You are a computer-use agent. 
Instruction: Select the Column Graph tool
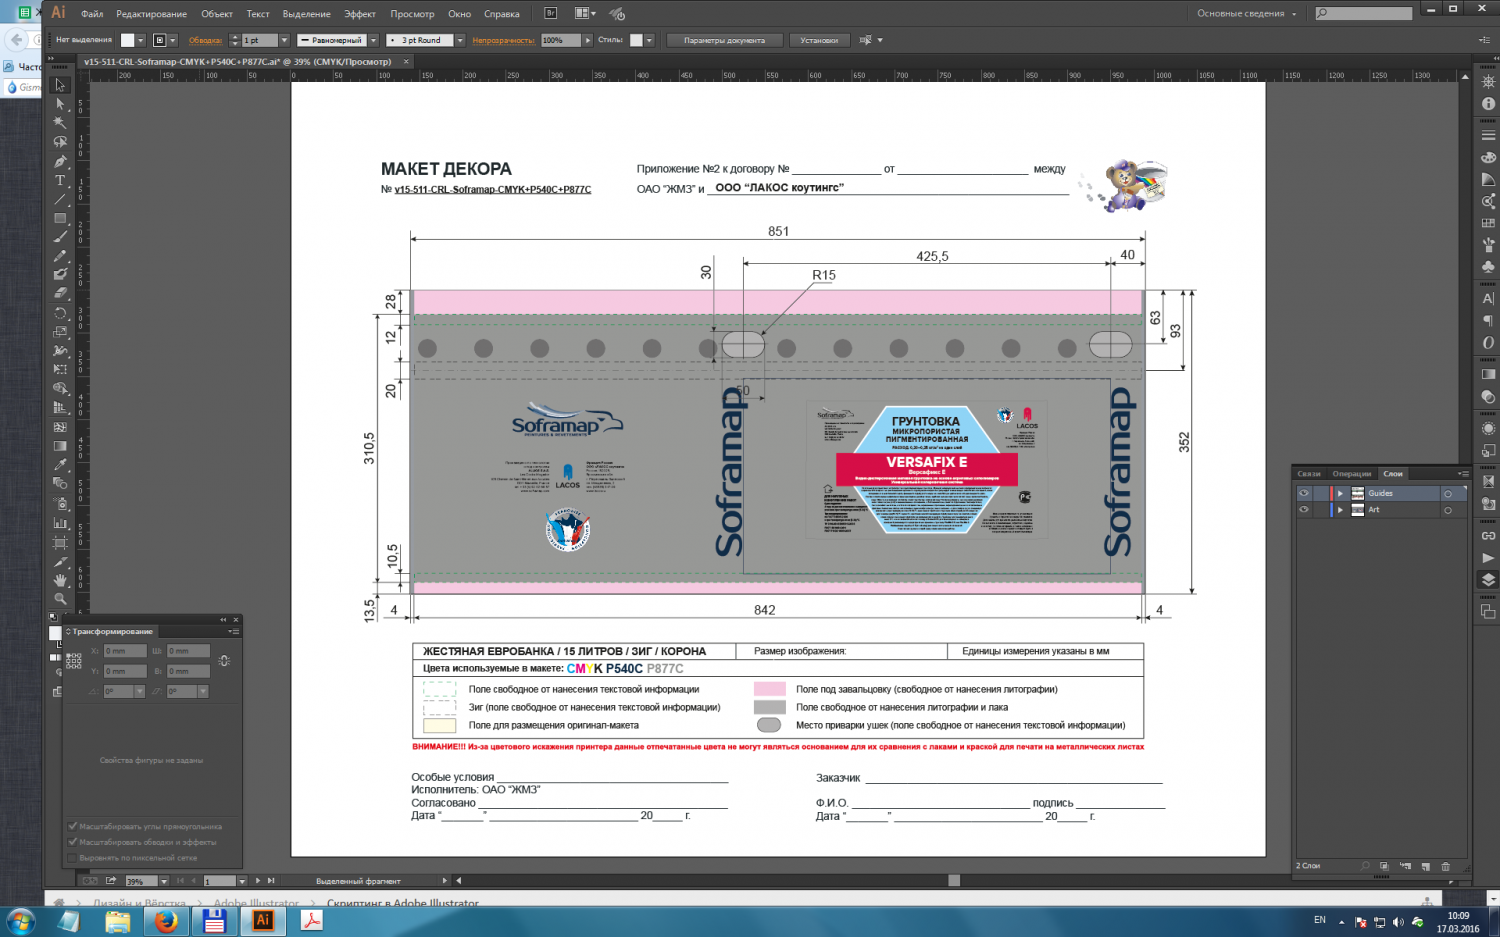pos(60,523)
